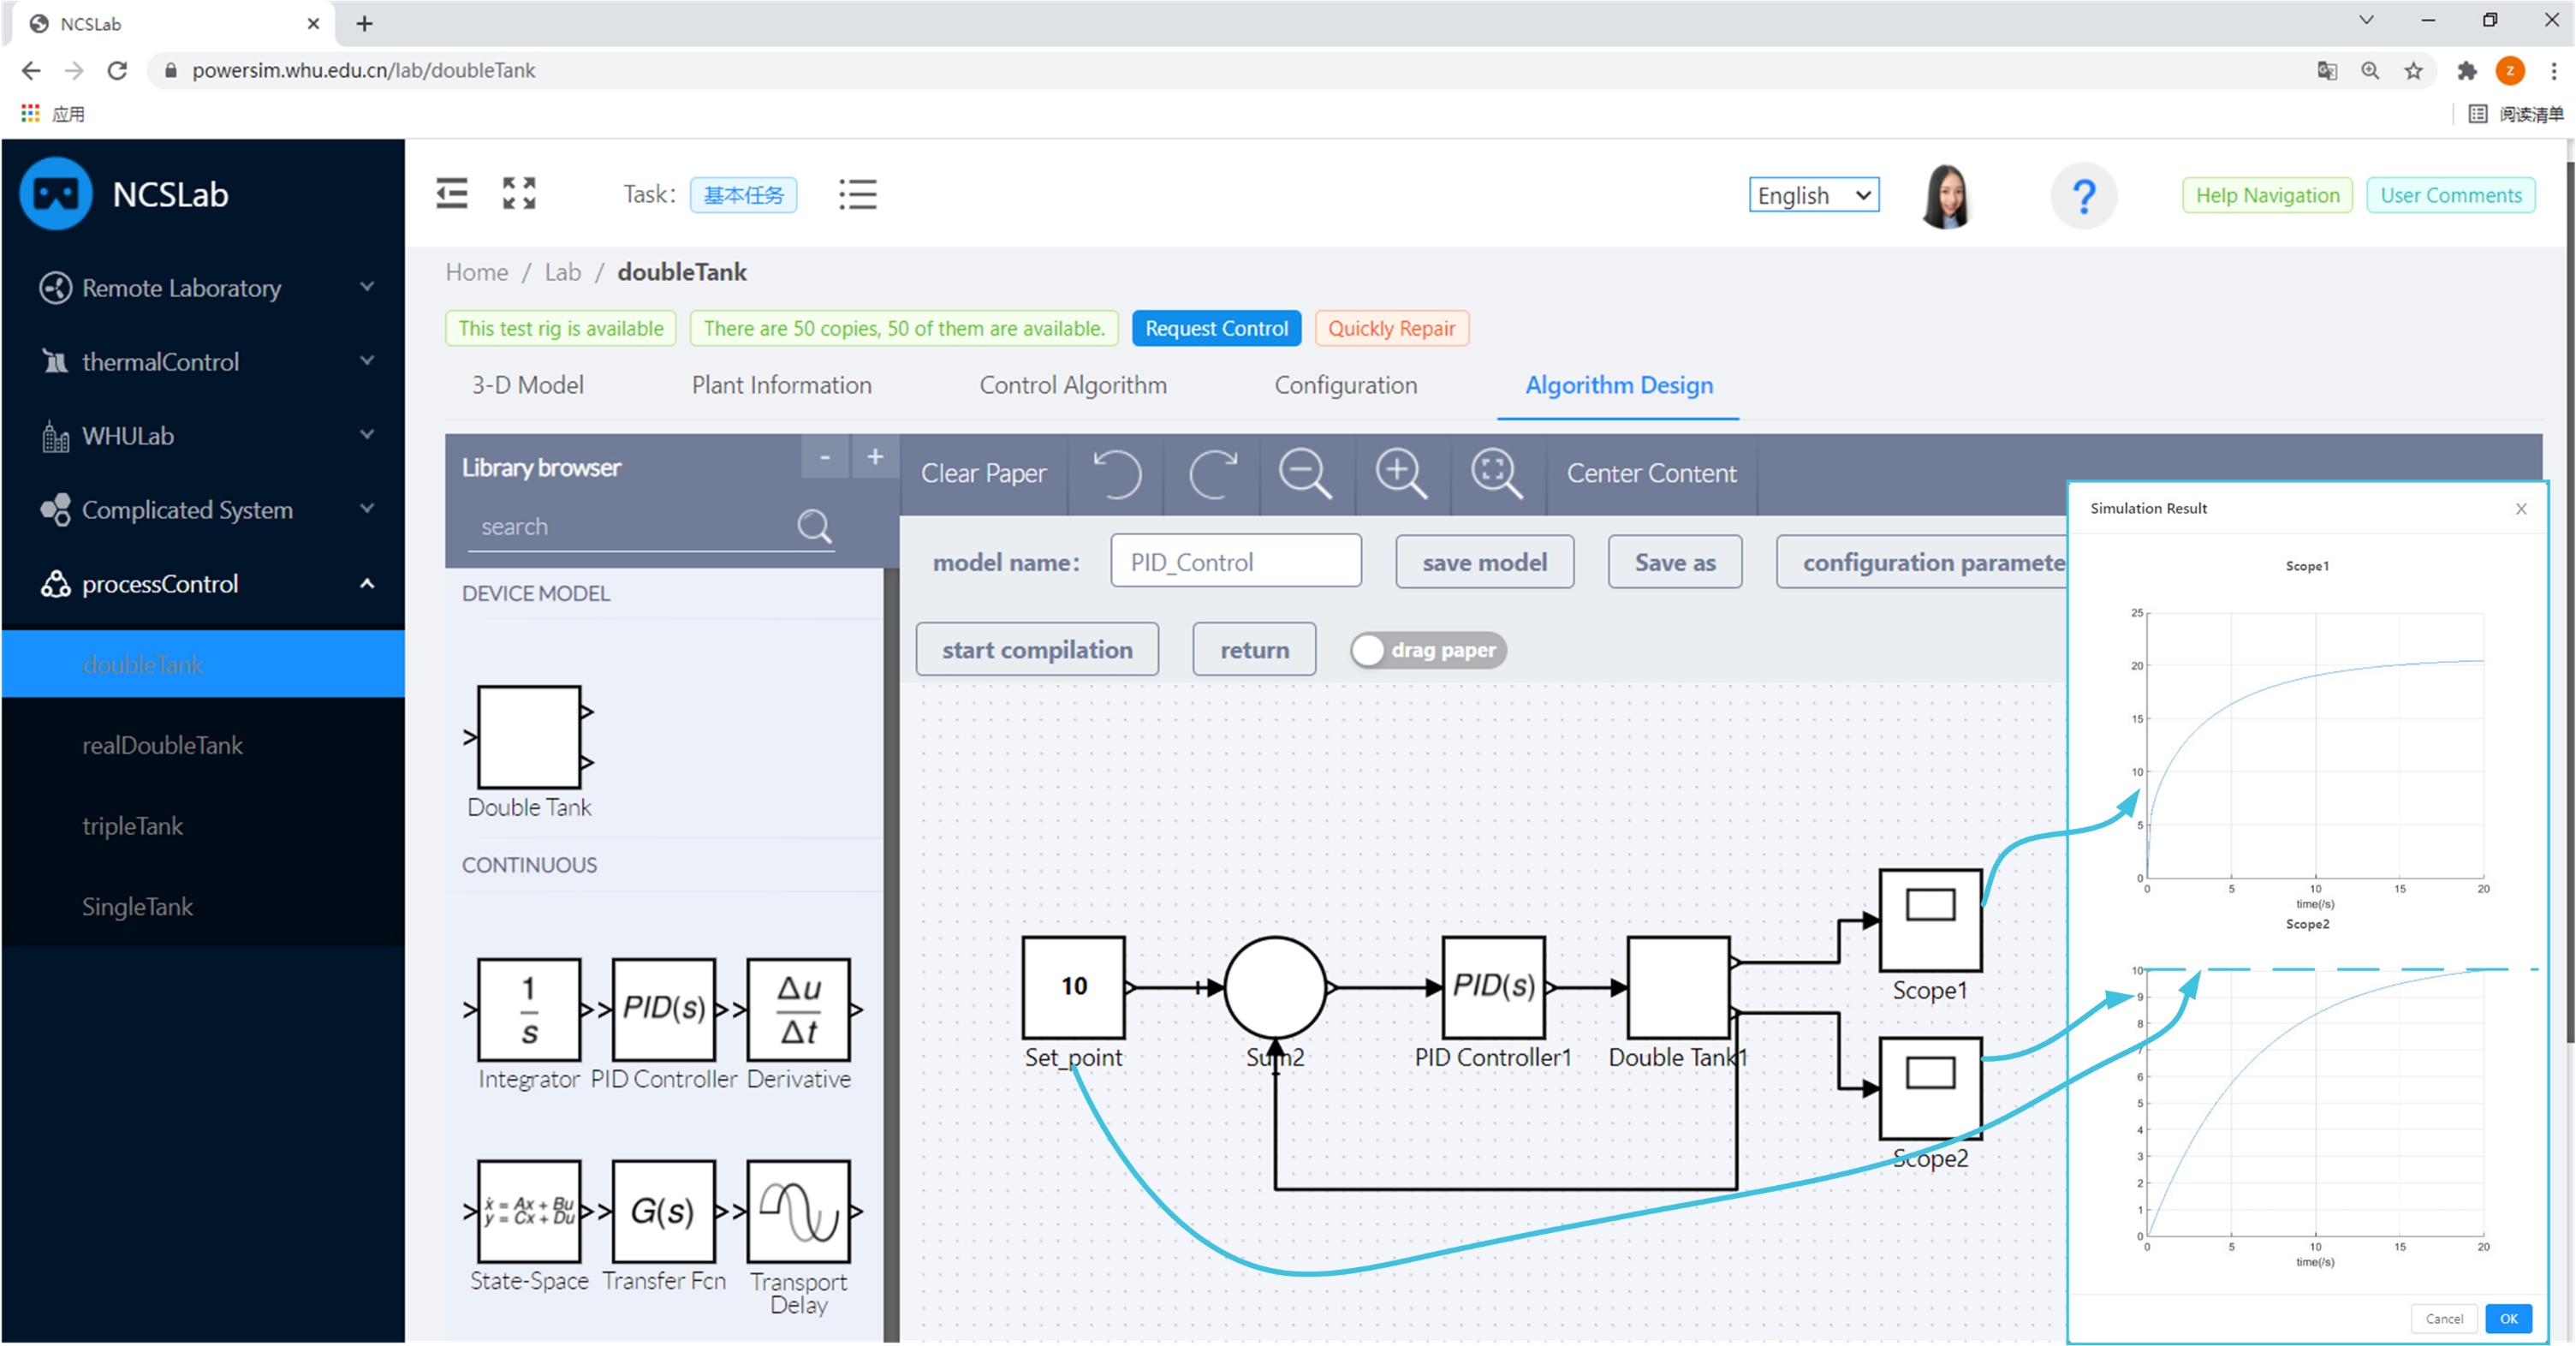Click the zoom out magnifier icon
The image size is (2576, 1346).
1305,473
